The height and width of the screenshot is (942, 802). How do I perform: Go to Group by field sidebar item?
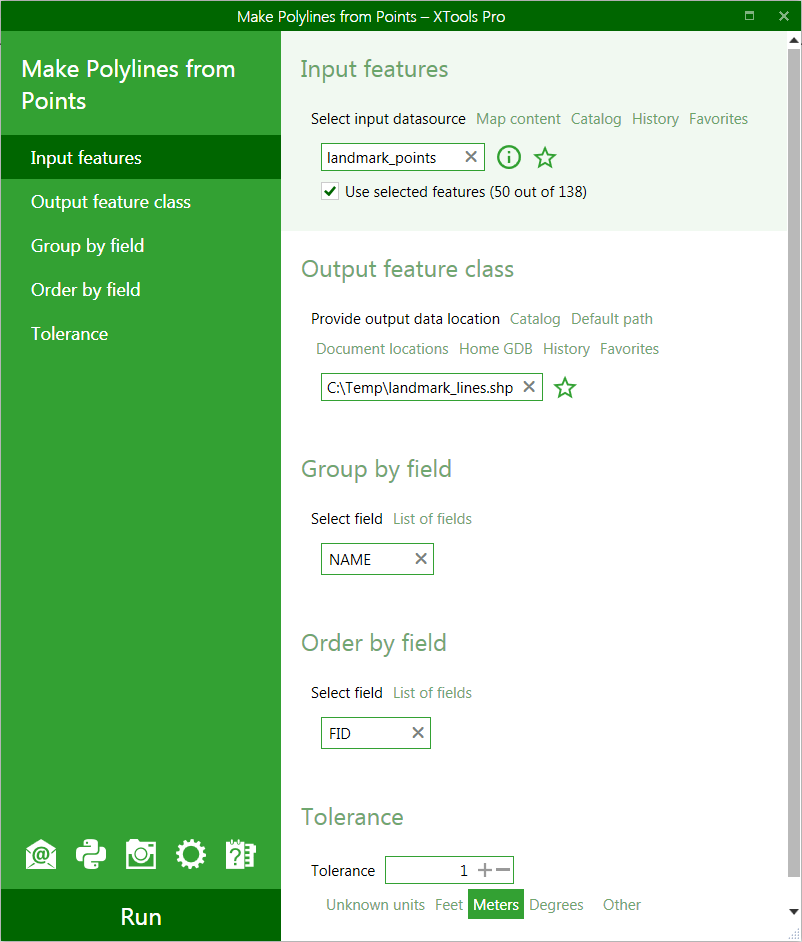pos(141,246)
